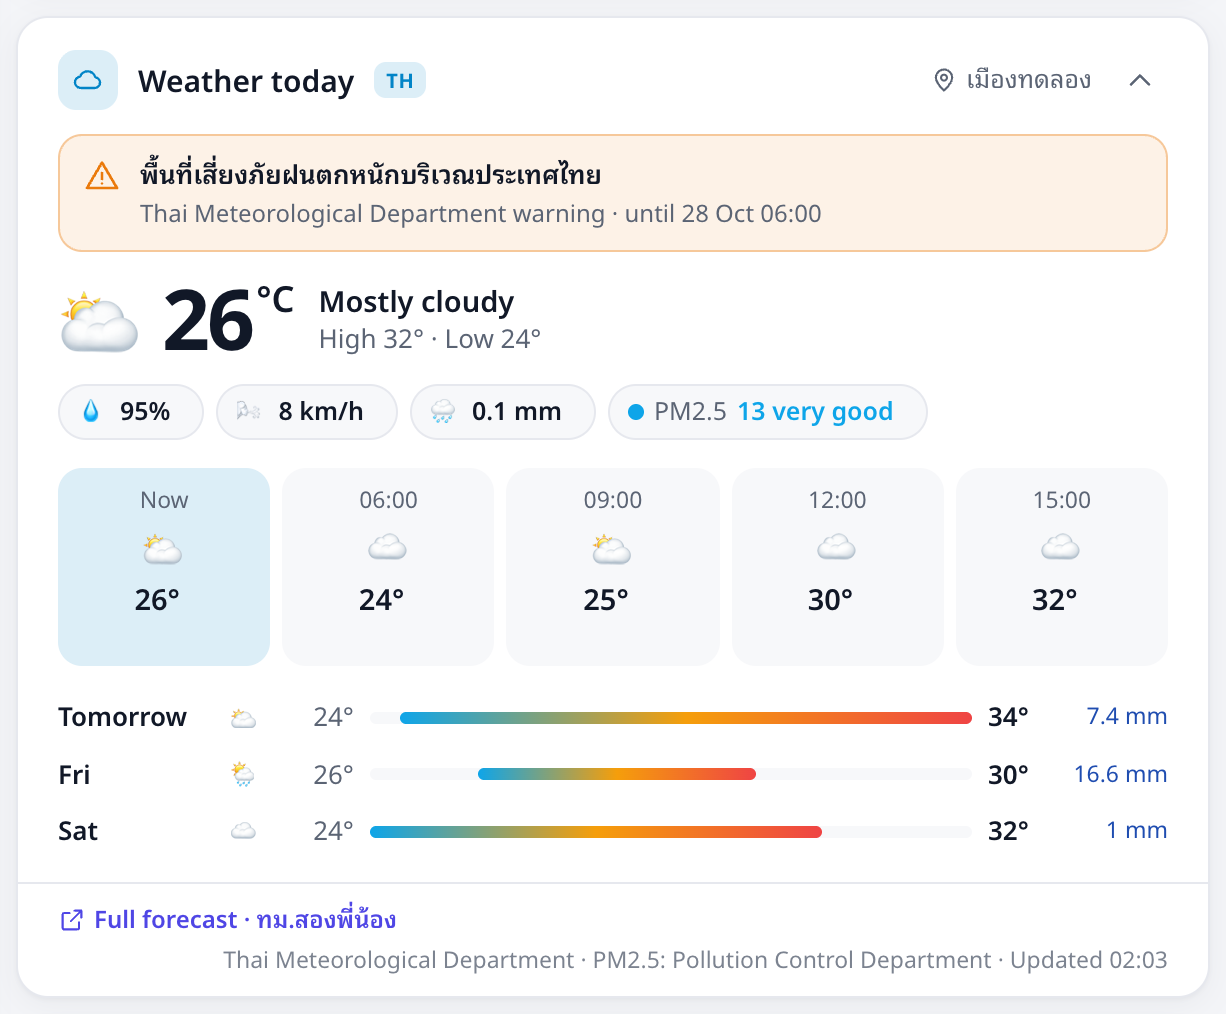Screen dimensions: 1226x1014
Task: Click Tomorrow's partly cloudy icon
Action: point(243,718)
